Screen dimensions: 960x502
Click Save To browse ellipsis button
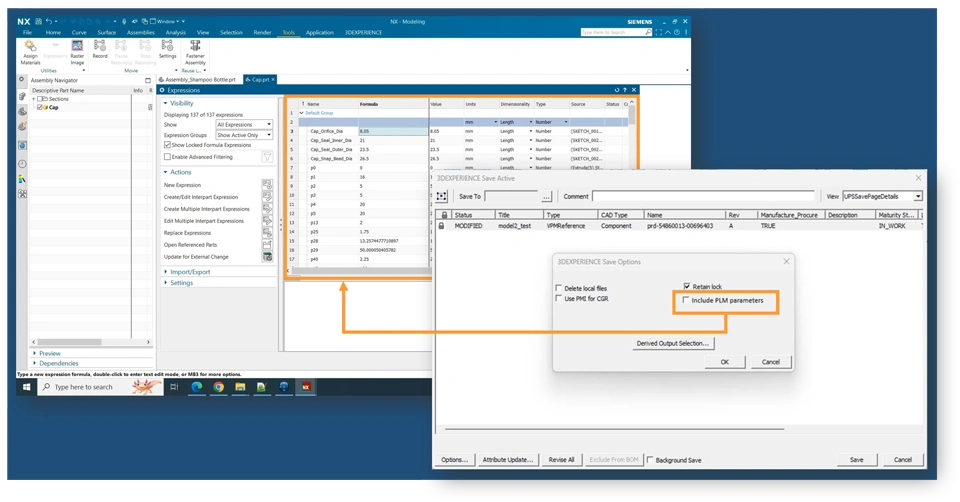click(x=546, y=197)
